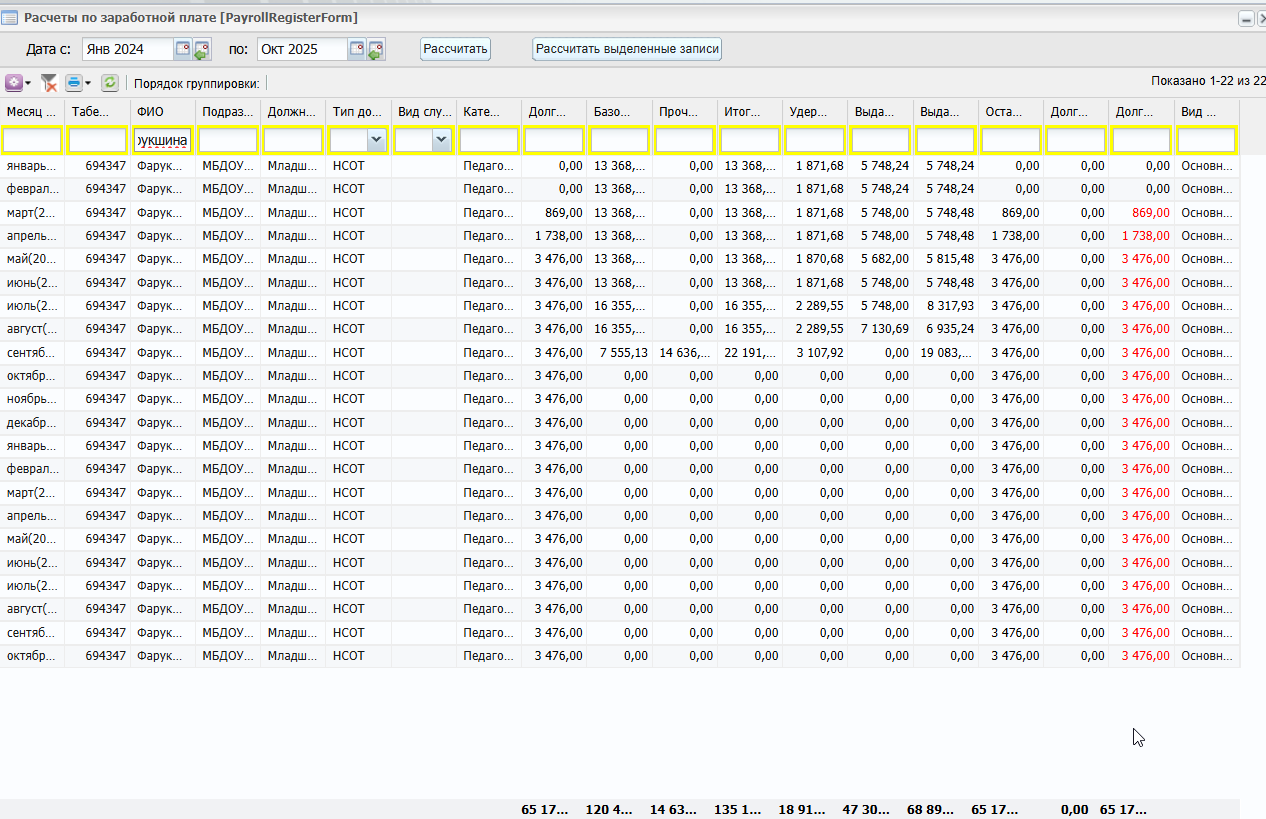Click green-arrow date icon after Янв 2024

pos(202,49)
